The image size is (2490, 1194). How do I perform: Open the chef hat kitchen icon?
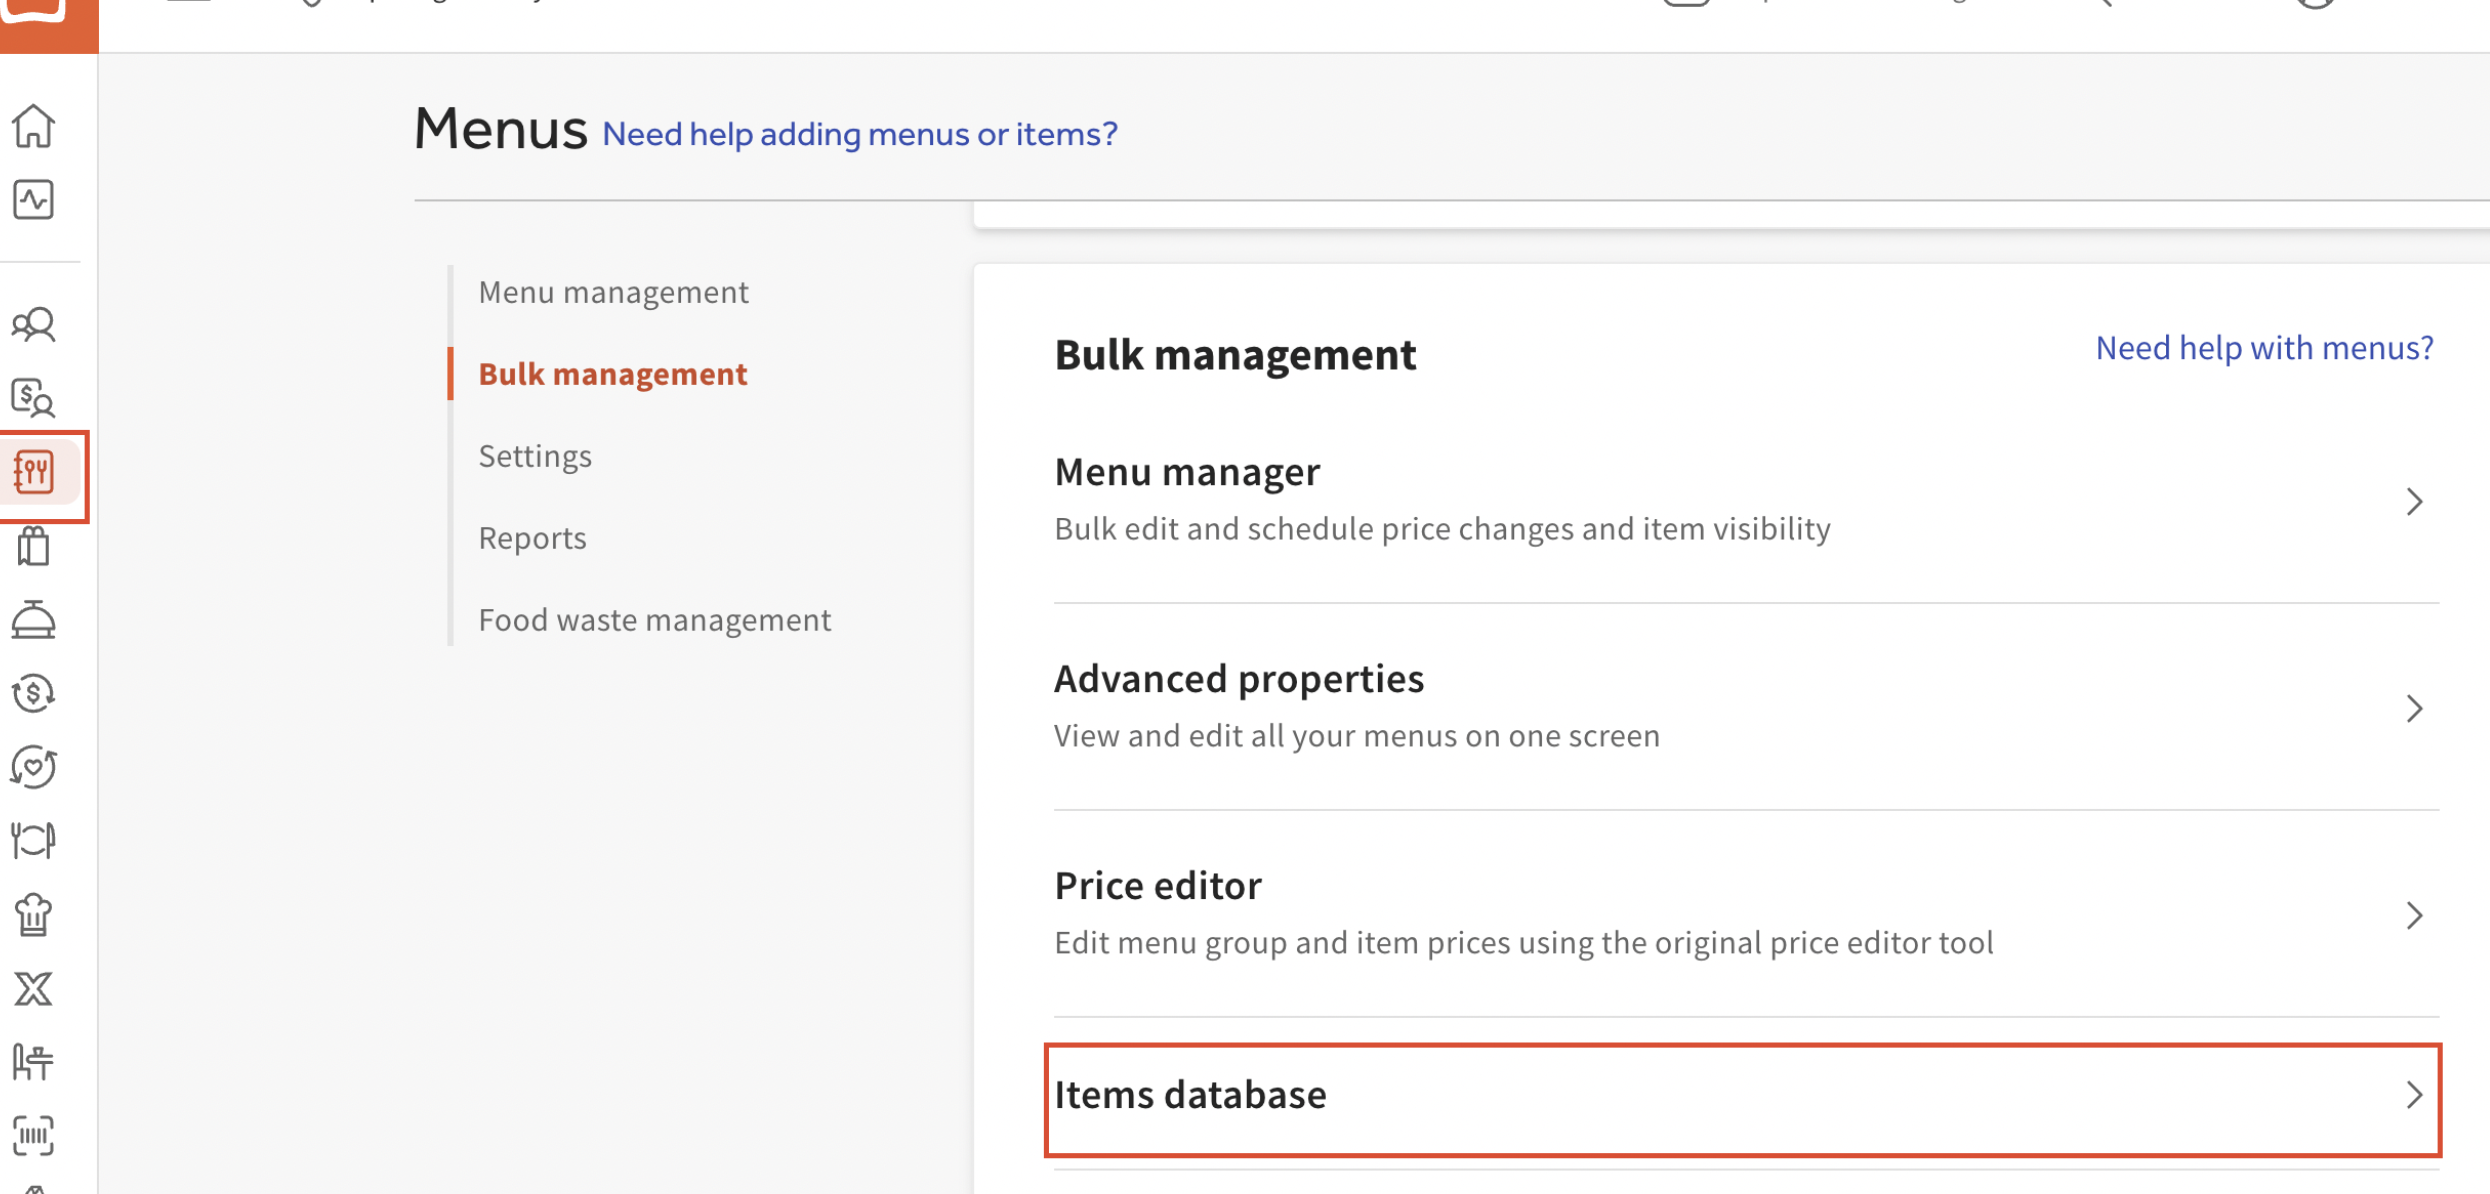pos(34,914)
